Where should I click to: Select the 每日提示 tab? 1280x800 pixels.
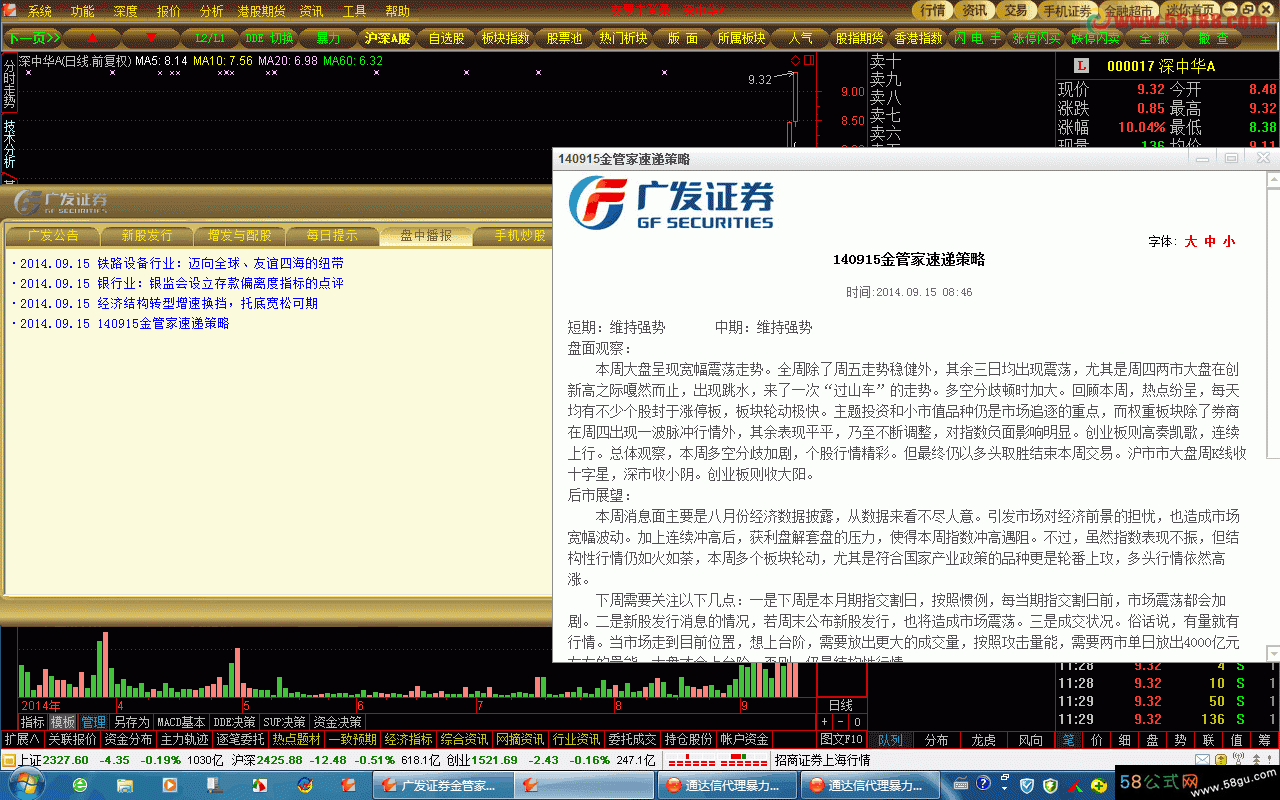tap(332, 236)
